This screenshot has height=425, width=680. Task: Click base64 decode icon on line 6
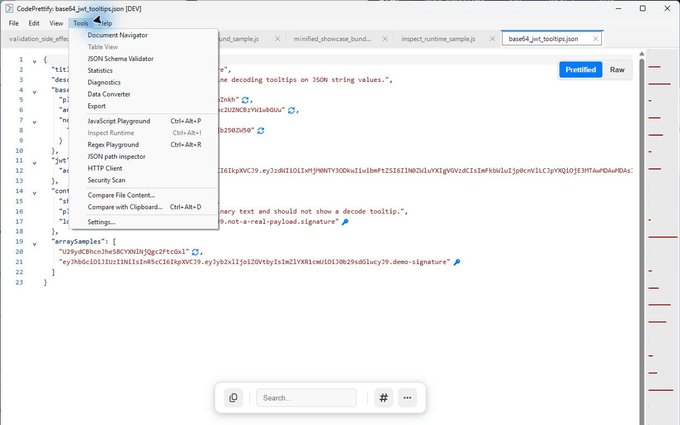pos(291,110)
